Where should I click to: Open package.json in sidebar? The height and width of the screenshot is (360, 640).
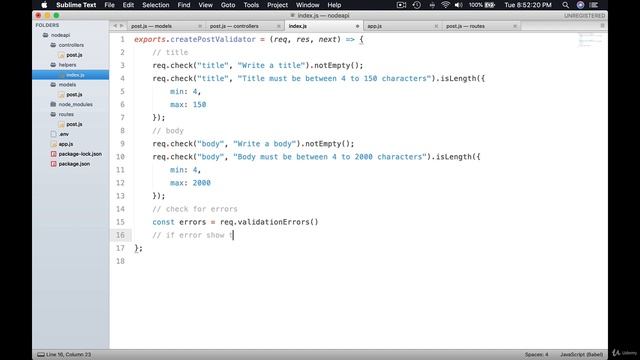coord(74,164)
